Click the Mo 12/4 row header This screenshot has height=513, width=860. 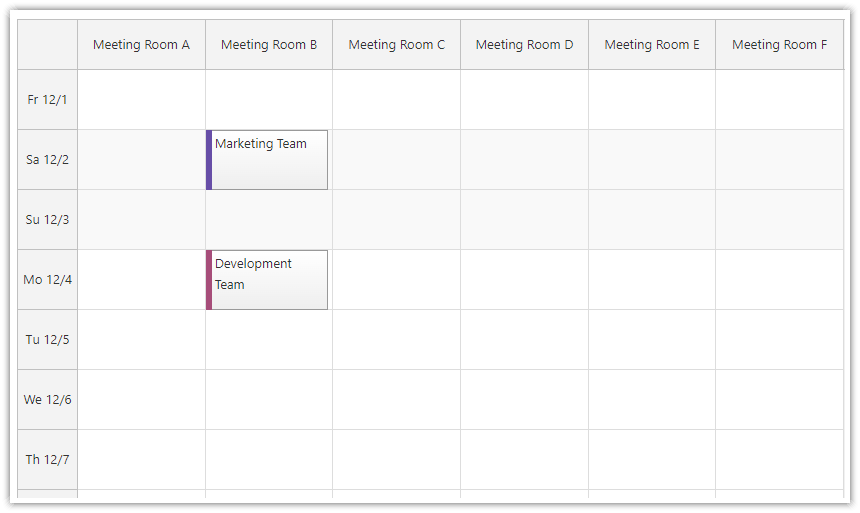(x=48, y=280)
